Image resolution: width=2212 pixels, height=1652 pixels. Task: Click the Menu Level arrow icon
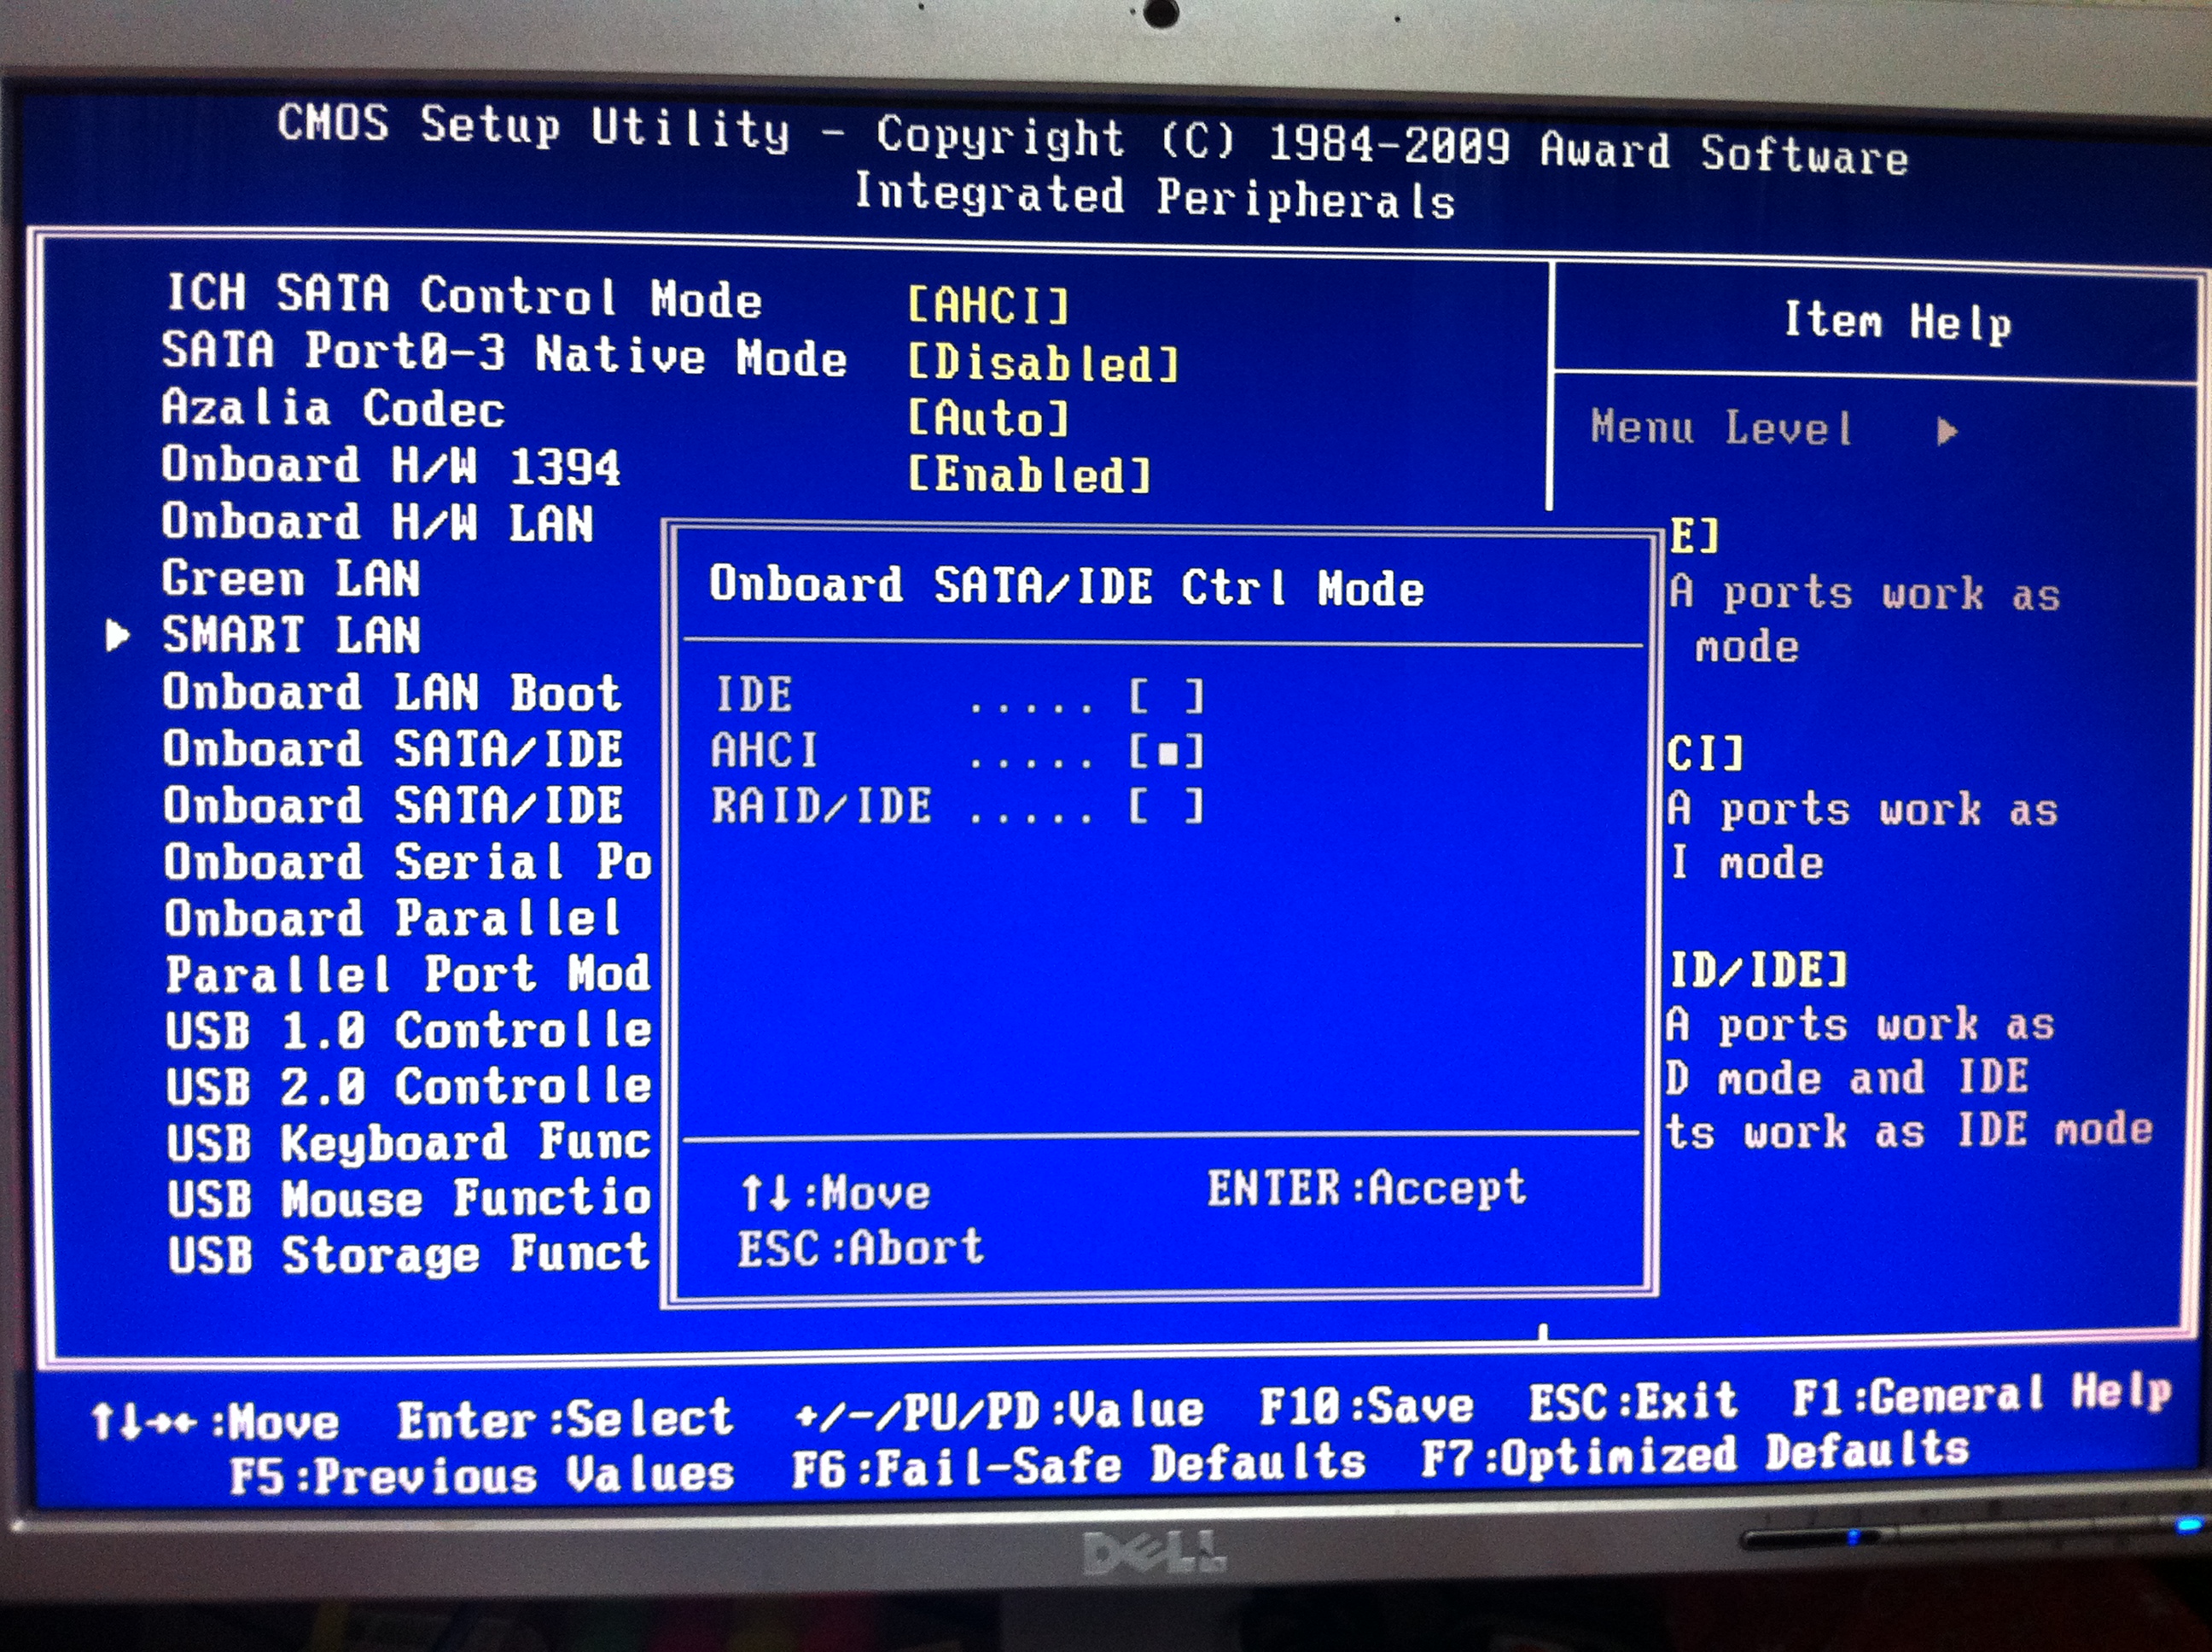pyautogui.click(x=1945, y=432)
